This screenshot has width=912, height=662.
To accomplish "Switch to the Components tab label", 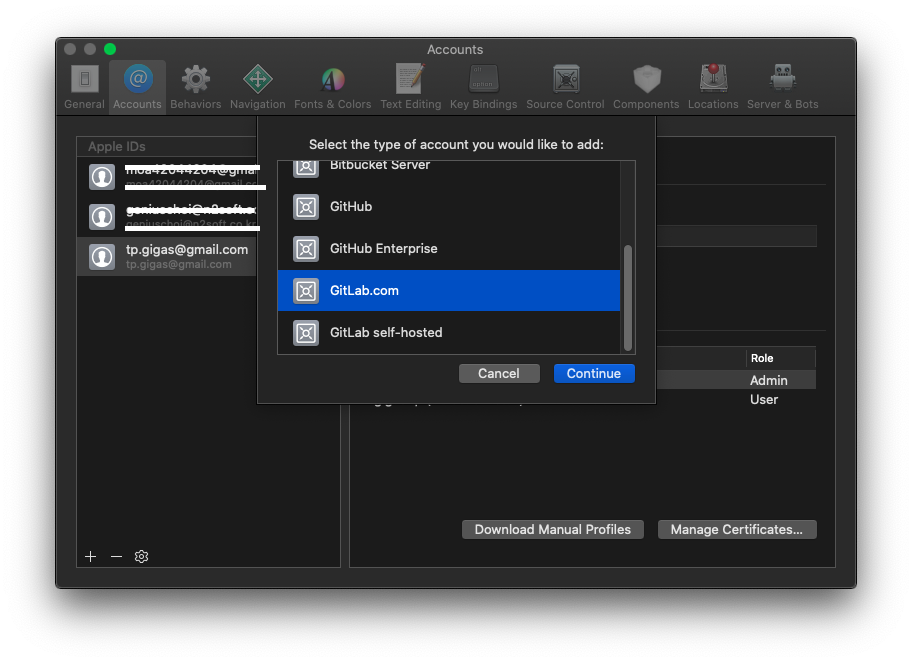I will click(x=646, y=104).
